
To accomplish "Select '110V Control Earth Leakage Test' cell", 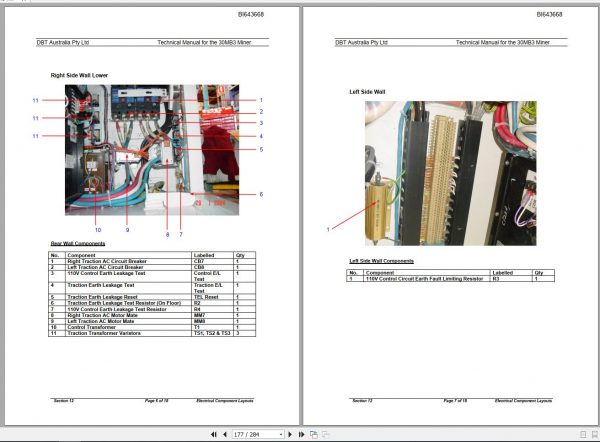I will click(x=128, y=276).
